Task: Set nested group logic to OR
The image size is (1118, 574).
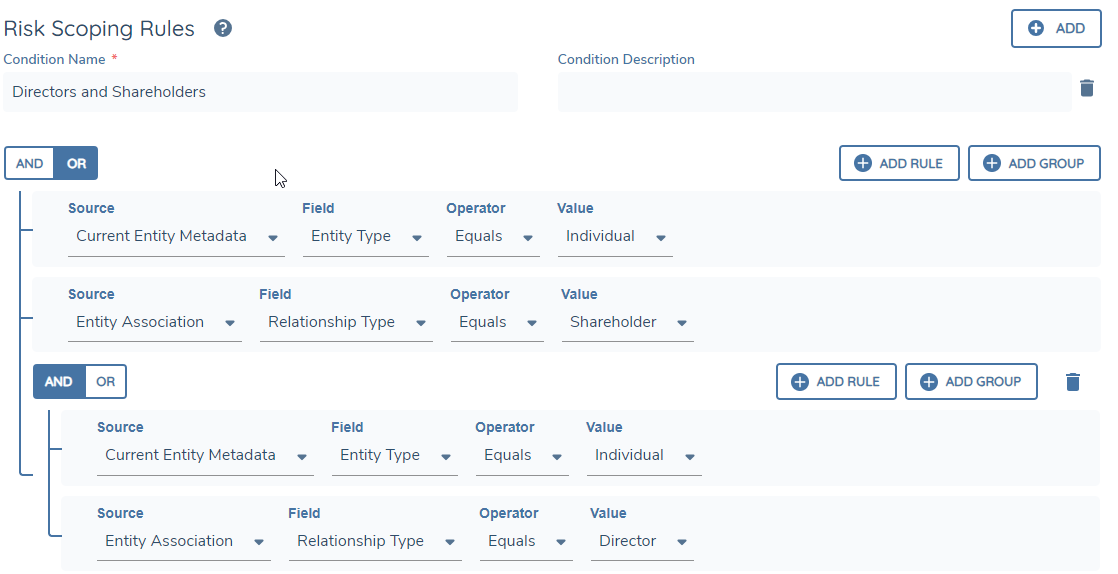Action: click(105, 382)
